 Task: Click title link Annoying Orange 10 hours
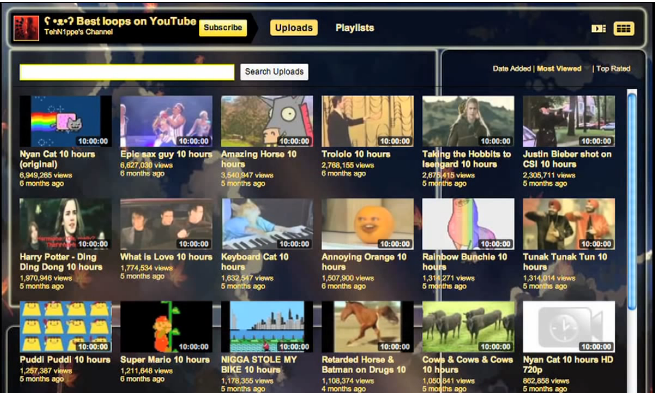click(364, 262)
